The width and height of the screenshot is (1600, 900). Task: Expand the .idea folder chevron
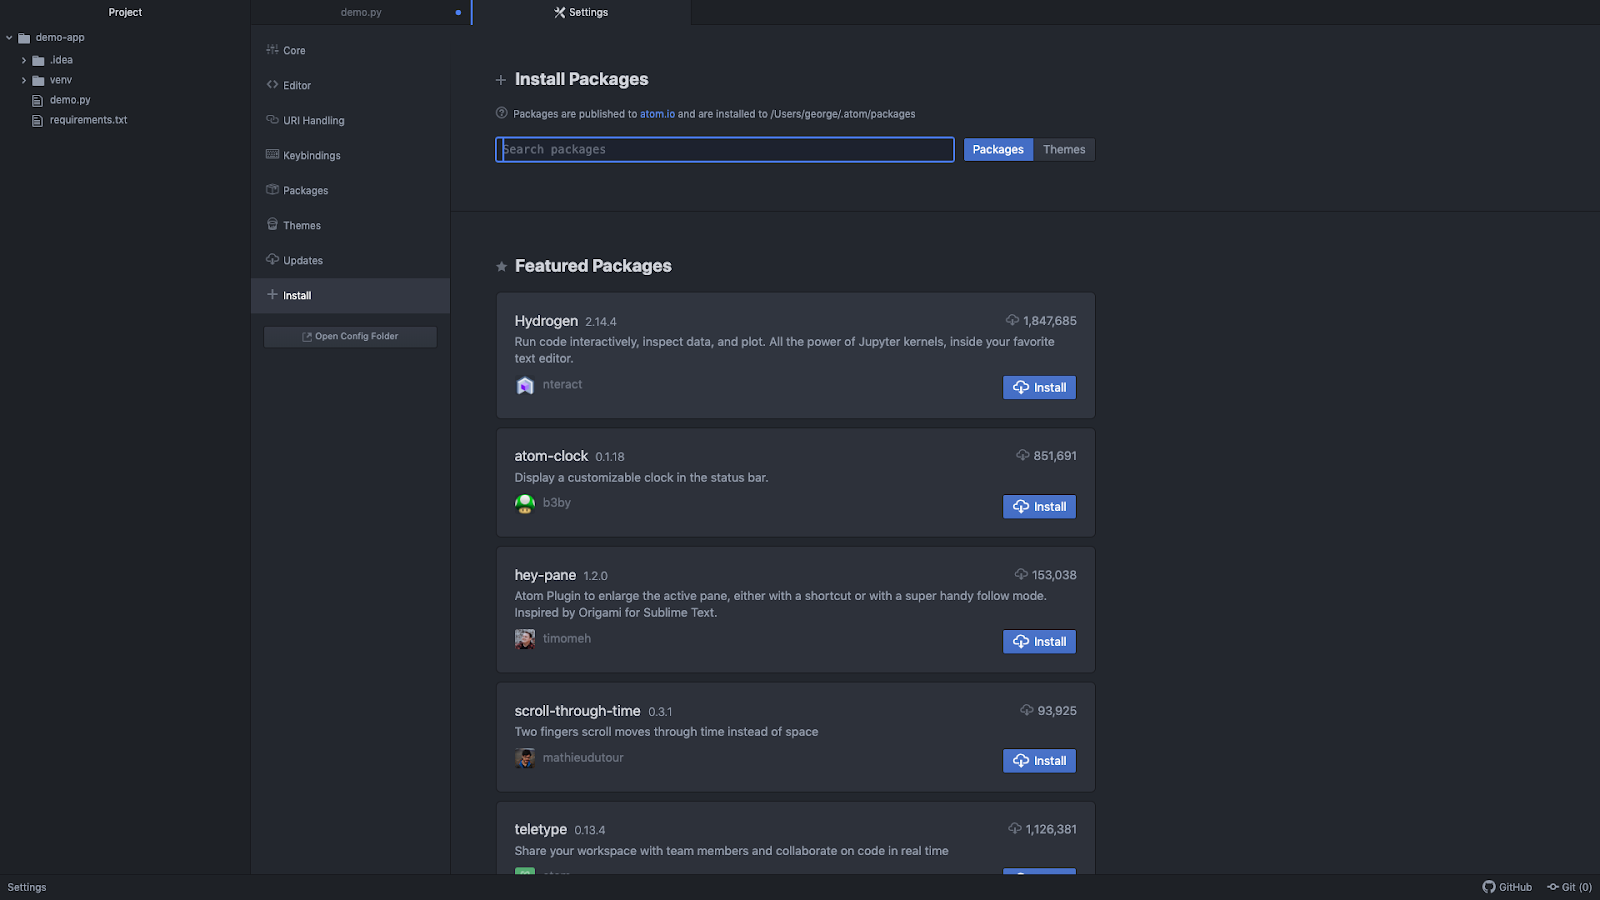24,60
